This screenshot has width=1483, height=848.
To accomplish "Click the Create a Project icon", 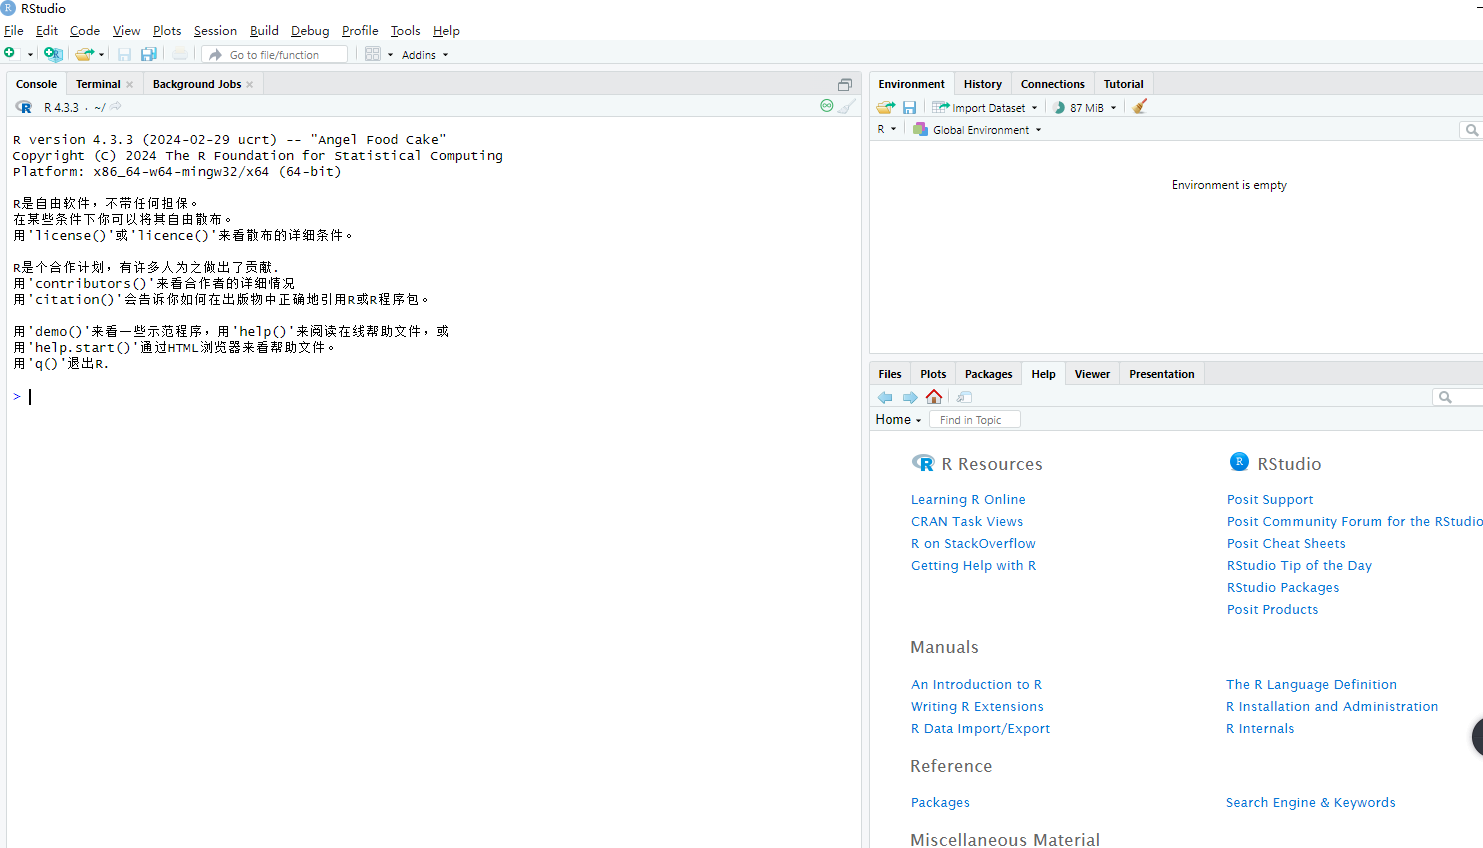I will pyautogui.click(x=53, y=54).
